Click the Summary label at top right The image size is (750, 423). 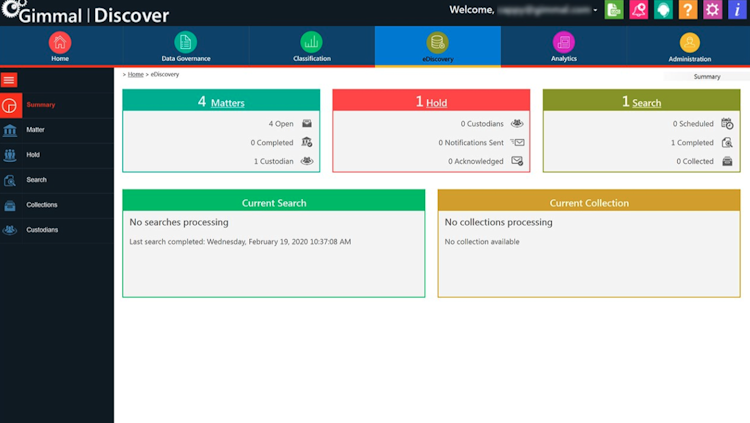[x=707, y=77]
